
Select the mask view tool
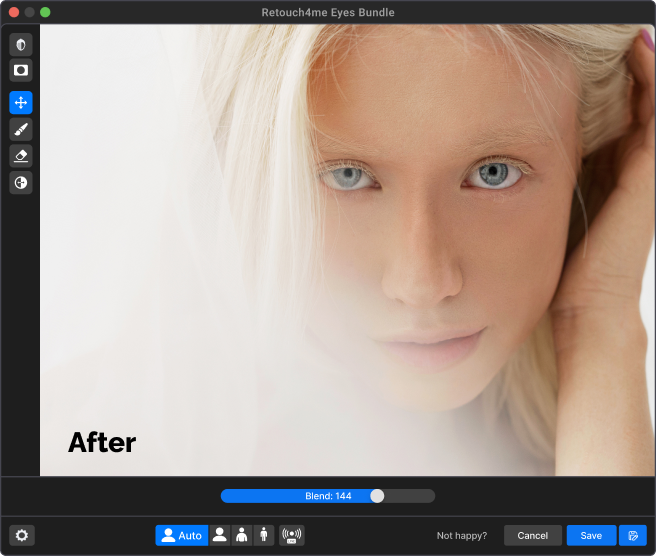point(21,70)
